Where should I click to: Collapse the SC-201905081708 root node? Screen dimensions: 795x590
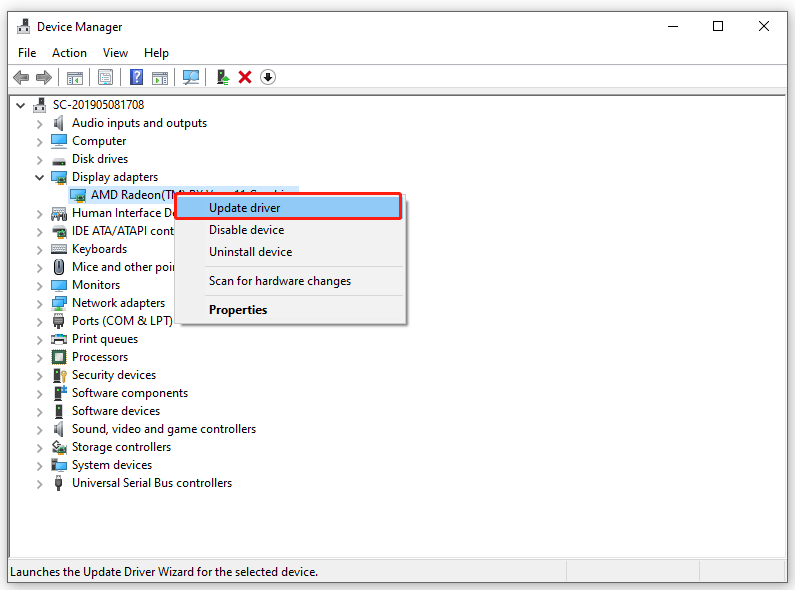click(20, 105)
